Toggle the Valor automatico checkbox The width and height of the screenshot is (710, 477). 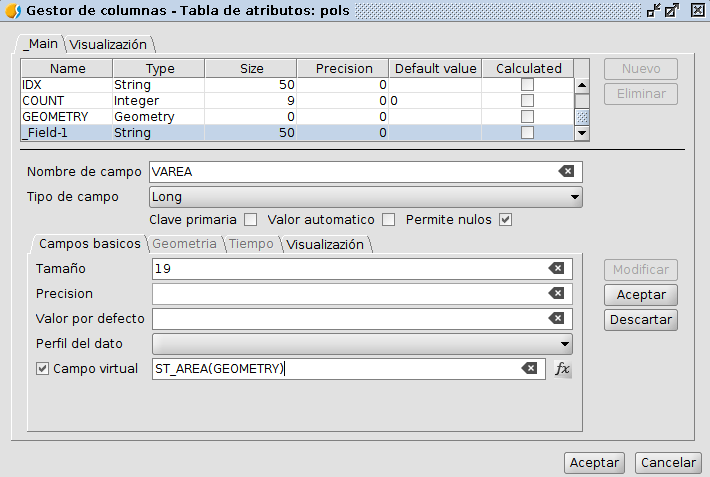389,220
